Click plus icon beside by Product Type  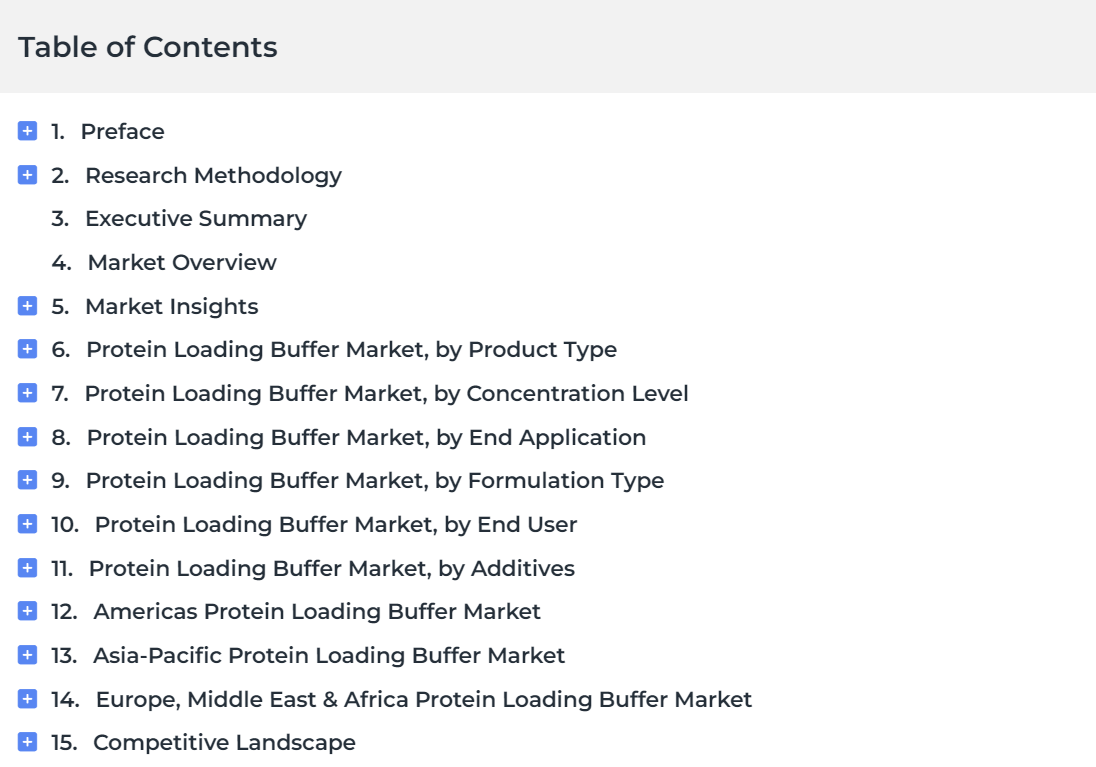click(x=27, y=349)
